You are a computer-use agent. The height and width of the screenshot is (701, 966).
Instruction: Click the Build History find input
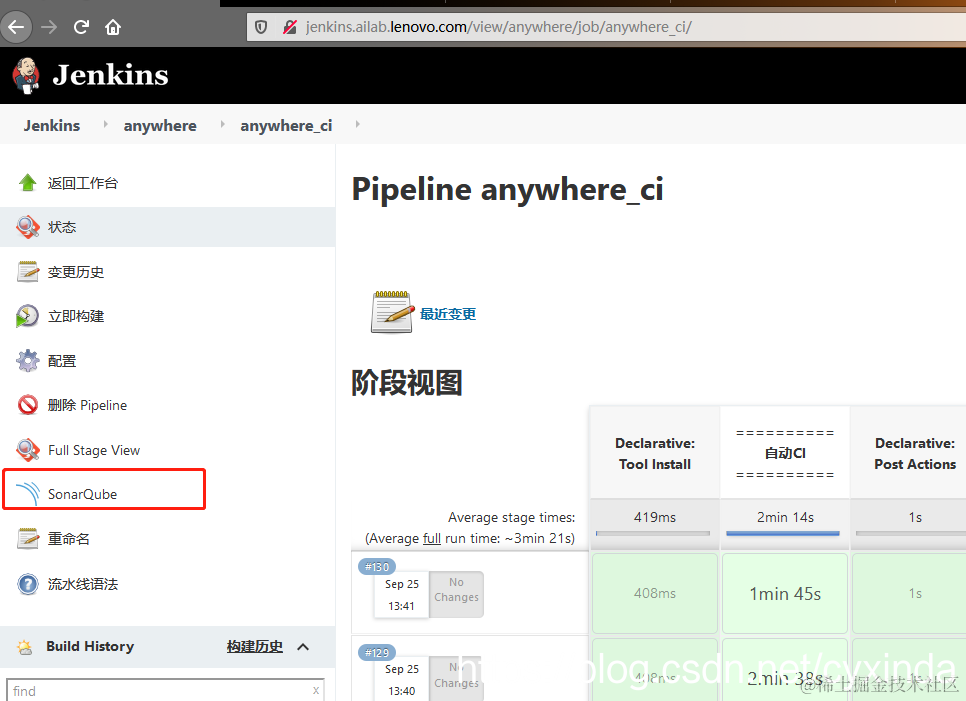coord(164,690)
